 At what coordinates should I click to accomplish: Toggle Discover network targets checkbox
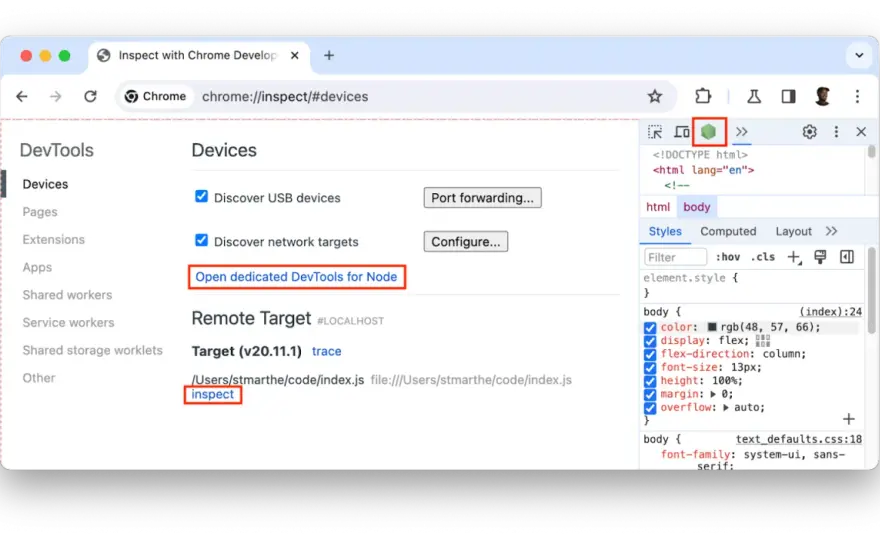201,240
